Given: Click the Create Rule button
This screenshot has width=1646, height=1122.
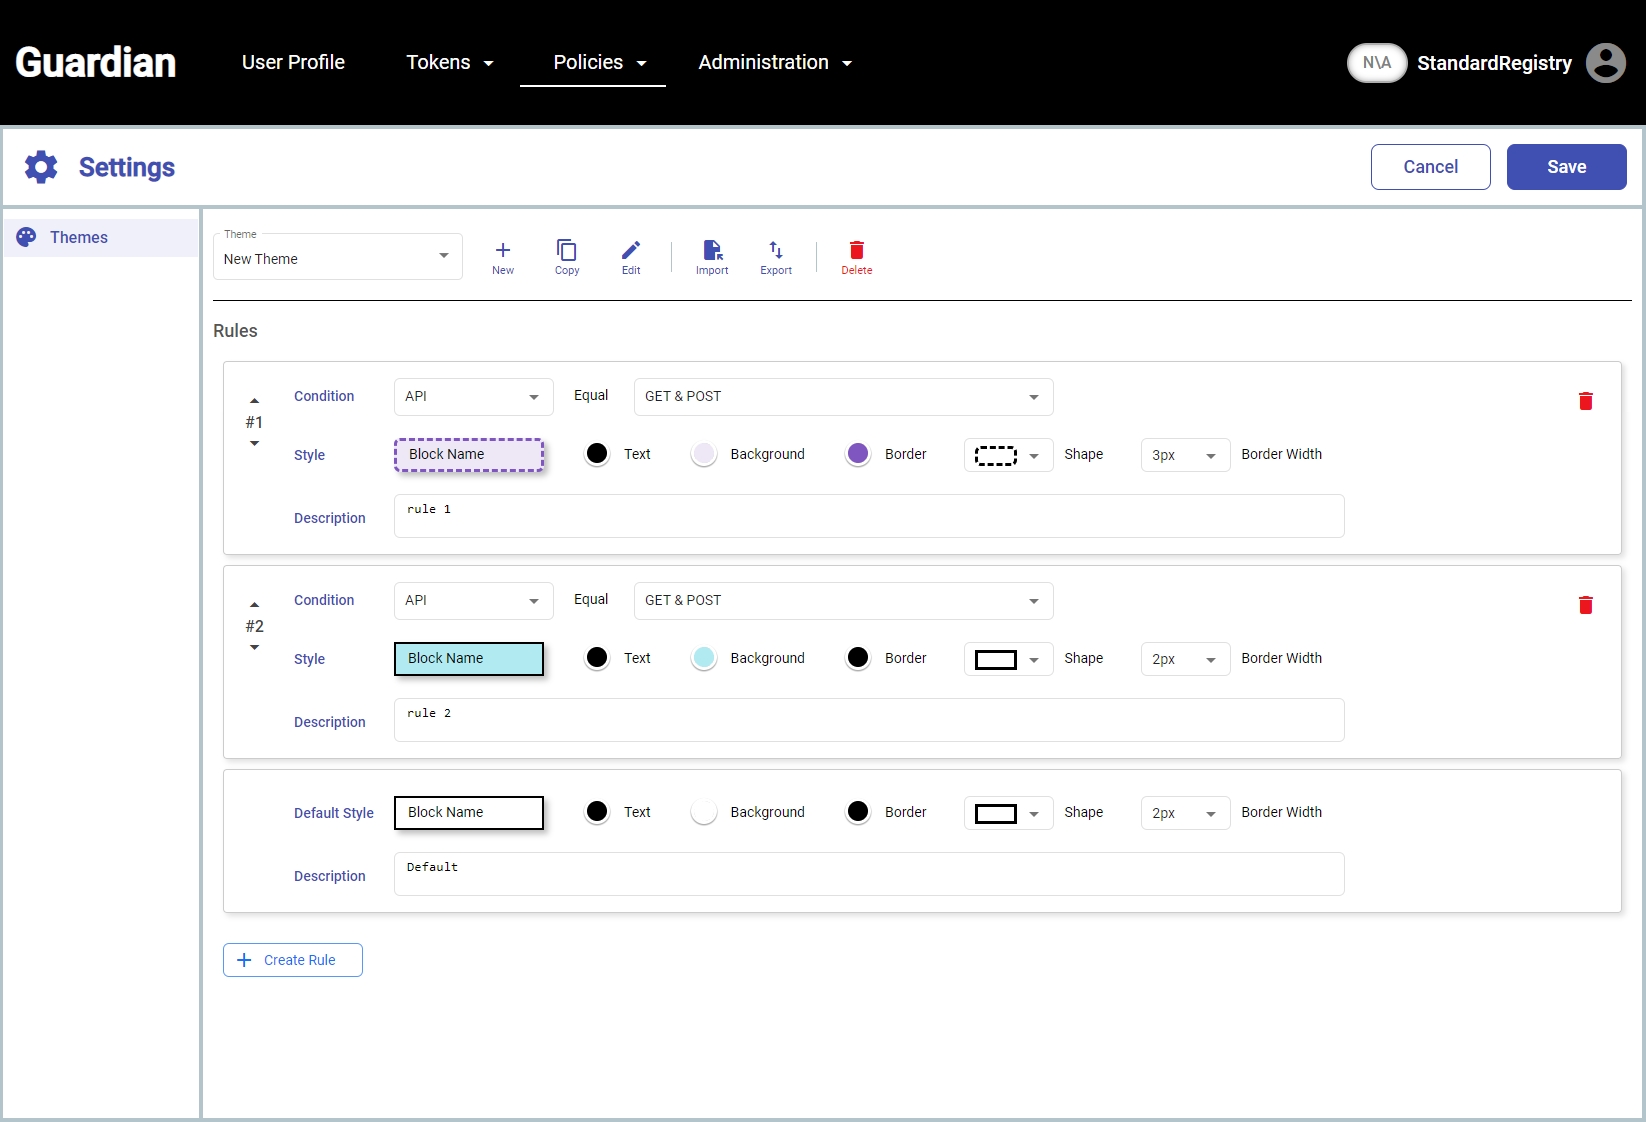Looking at the screenshot, I should pos(293,960).
